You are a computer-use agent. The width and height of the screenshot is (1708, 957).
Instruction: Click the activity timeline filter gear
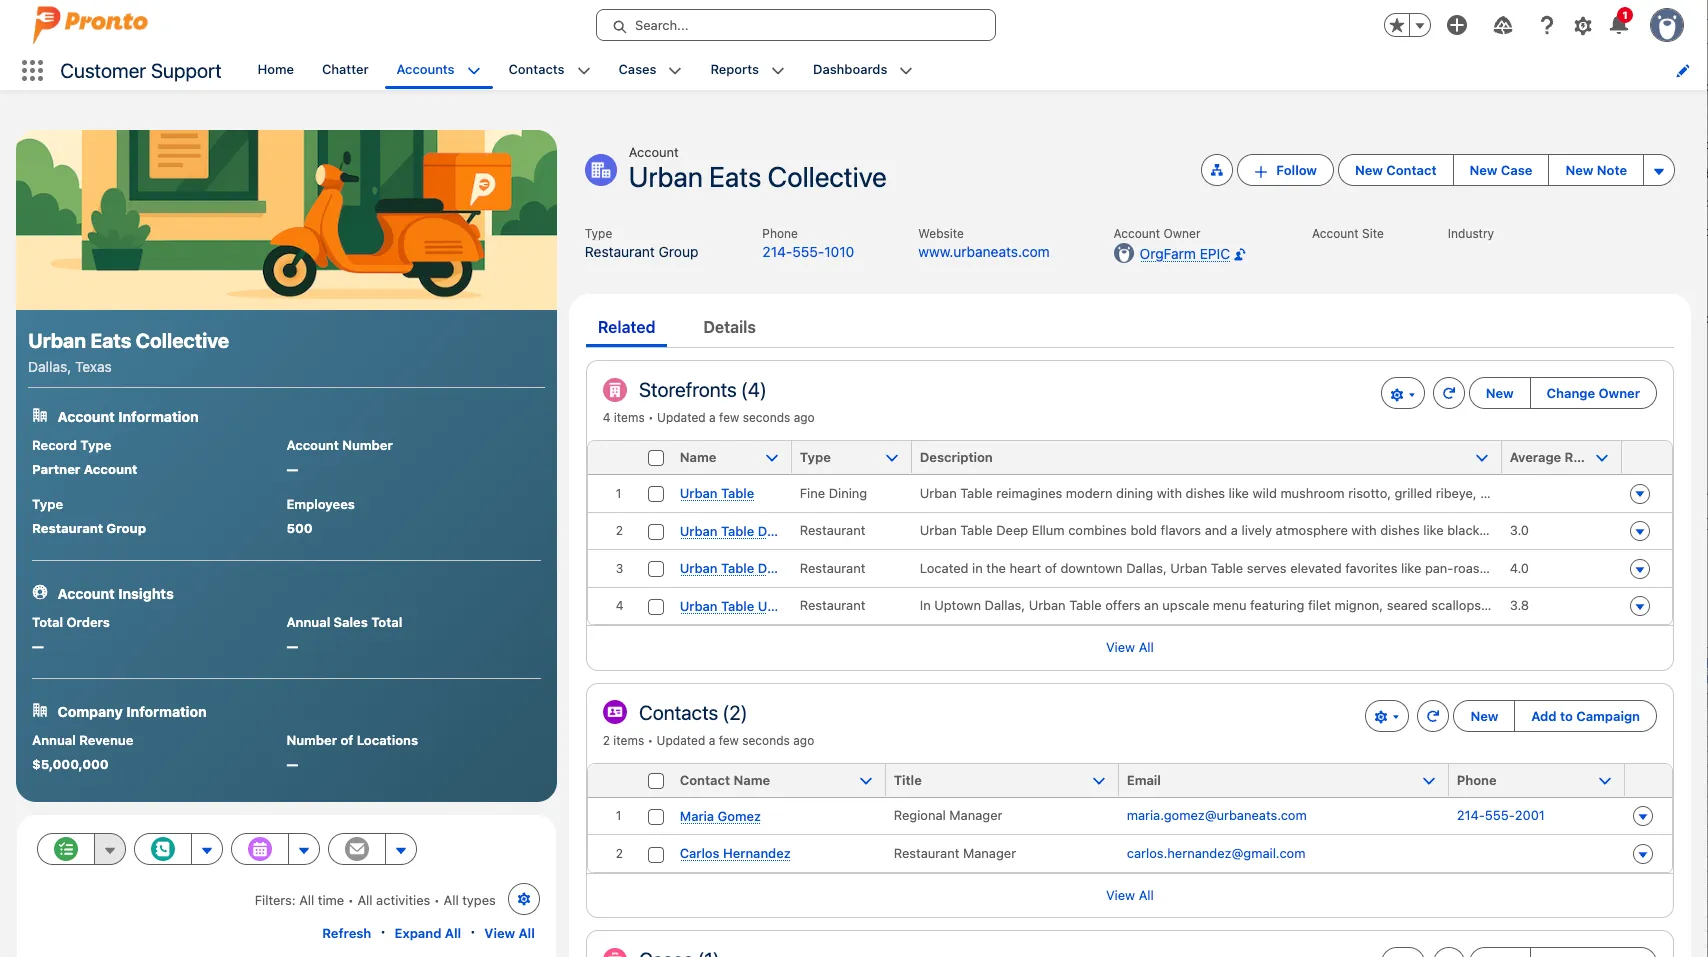coord(523,900)
